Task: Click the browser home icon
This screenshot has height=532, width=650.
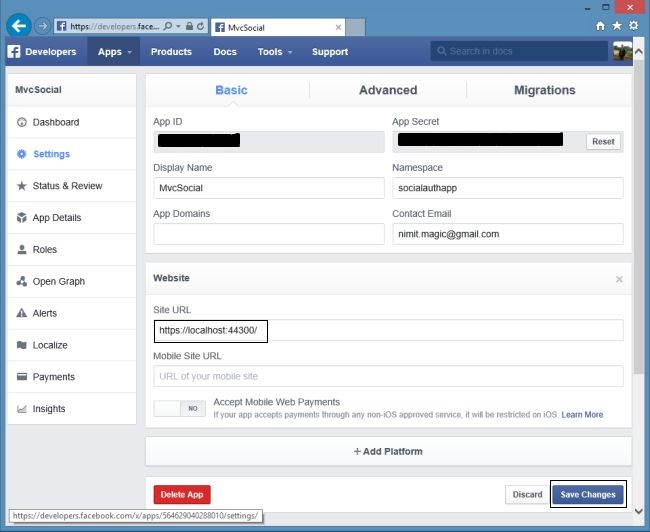Action: 600,26
